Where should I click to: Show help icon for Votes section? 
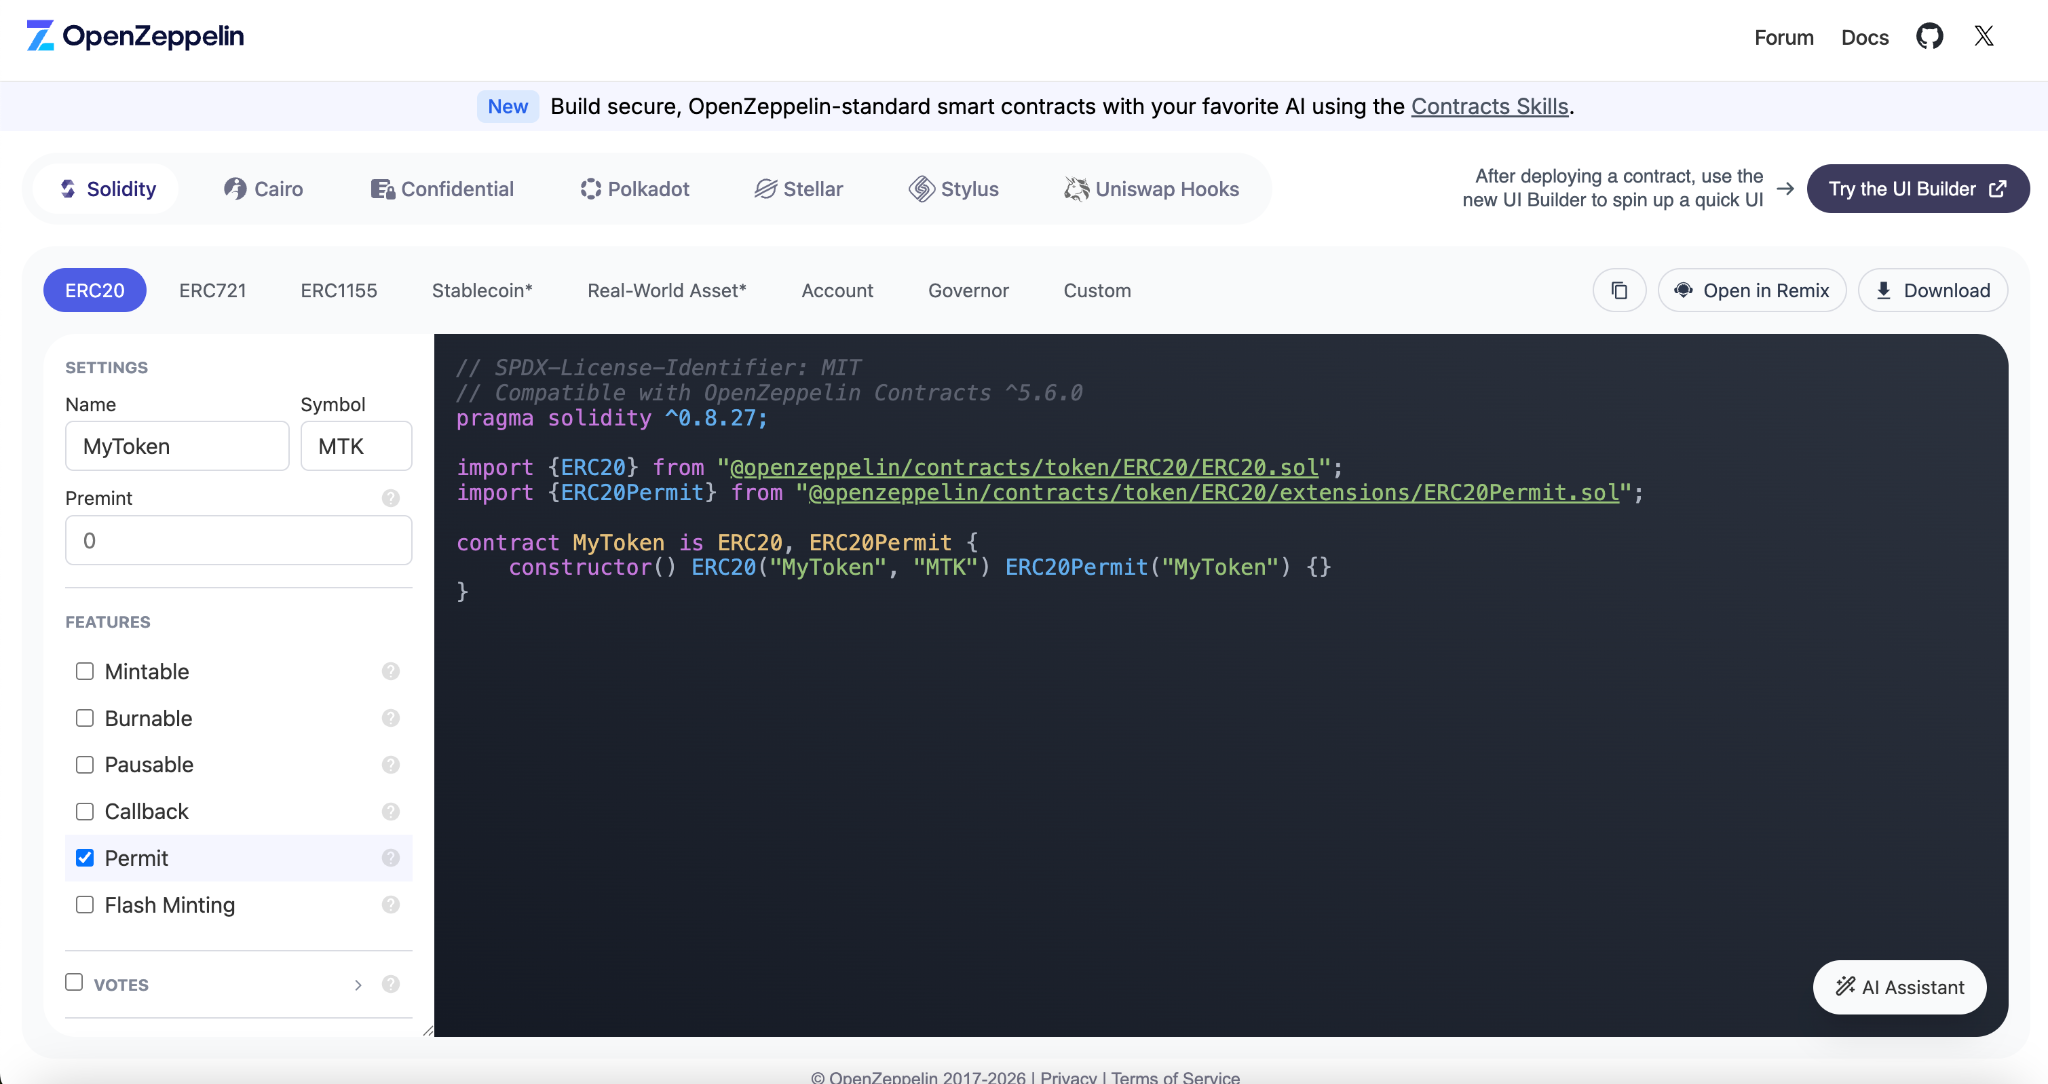click(391, 984)
